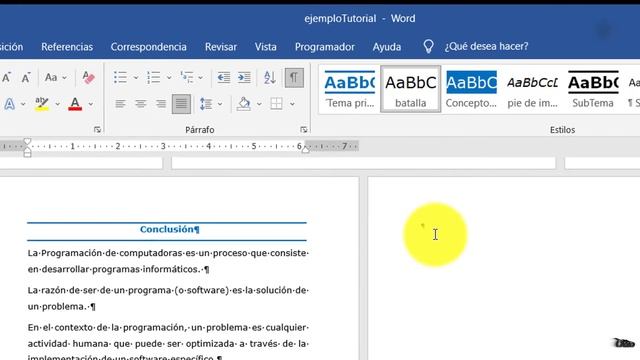Center the paragraph text
Viewport: 640px width, 360px height.
(x=140, y=104)
